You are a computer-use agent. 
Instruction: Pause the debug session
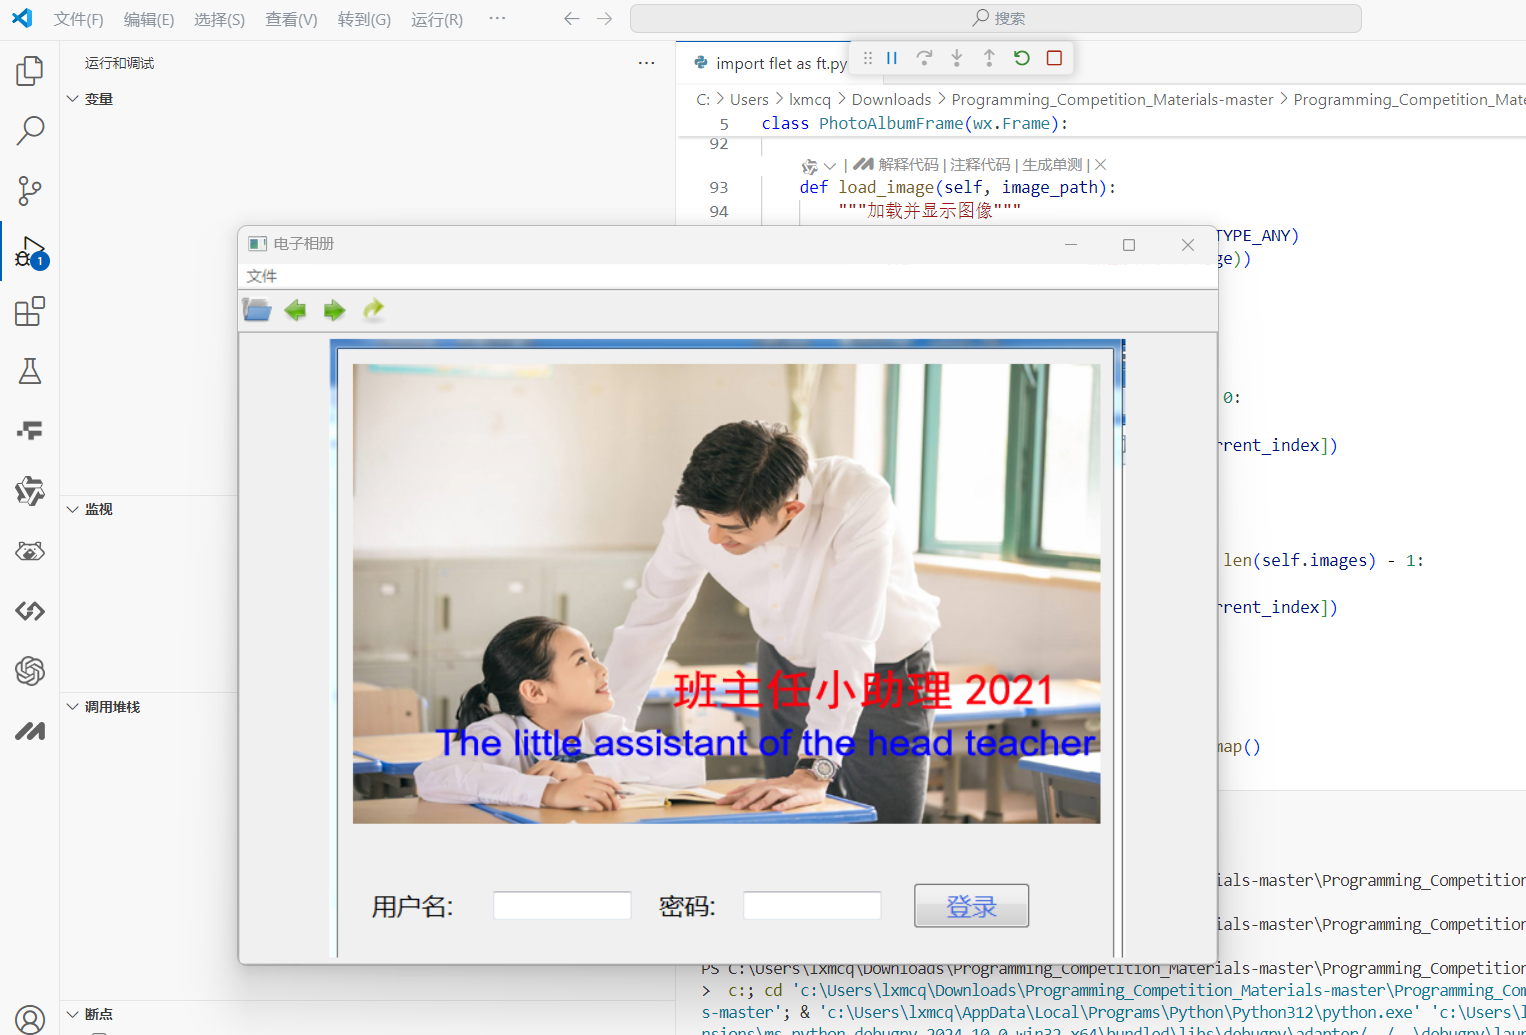pyautogui.click(x=892, y=58)
